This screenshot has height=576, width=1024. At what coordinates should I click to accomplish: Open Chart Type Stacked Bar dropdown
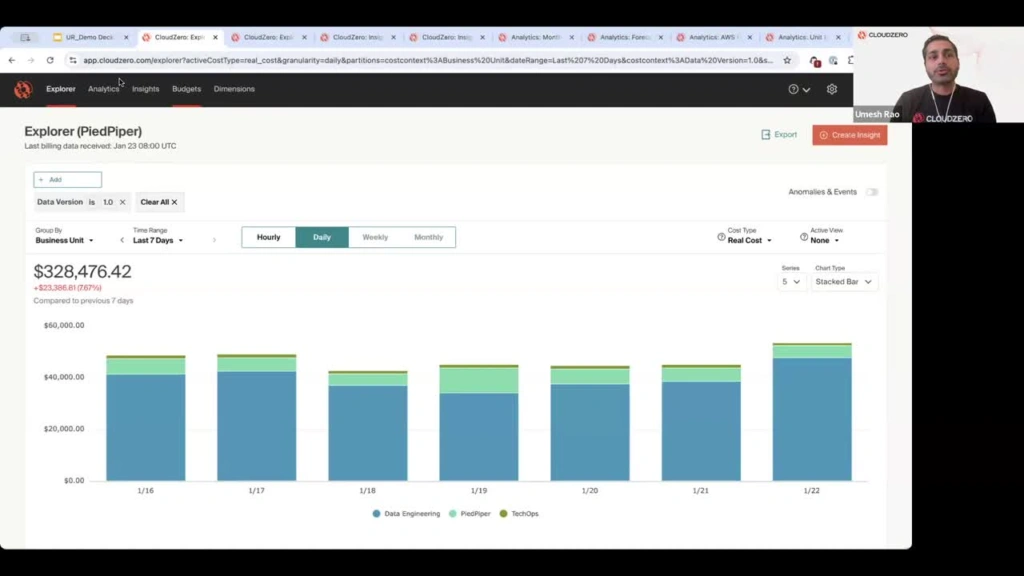point(844,282)
